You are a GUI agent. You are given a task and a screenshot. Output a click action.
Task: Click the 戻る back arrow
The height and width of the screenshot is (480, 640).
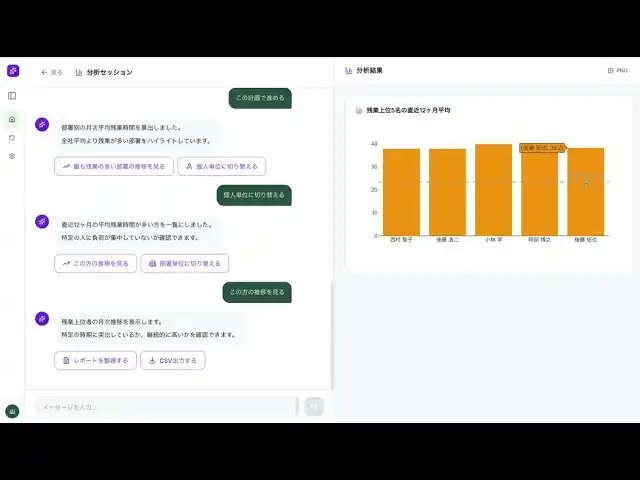click(51, 72)
